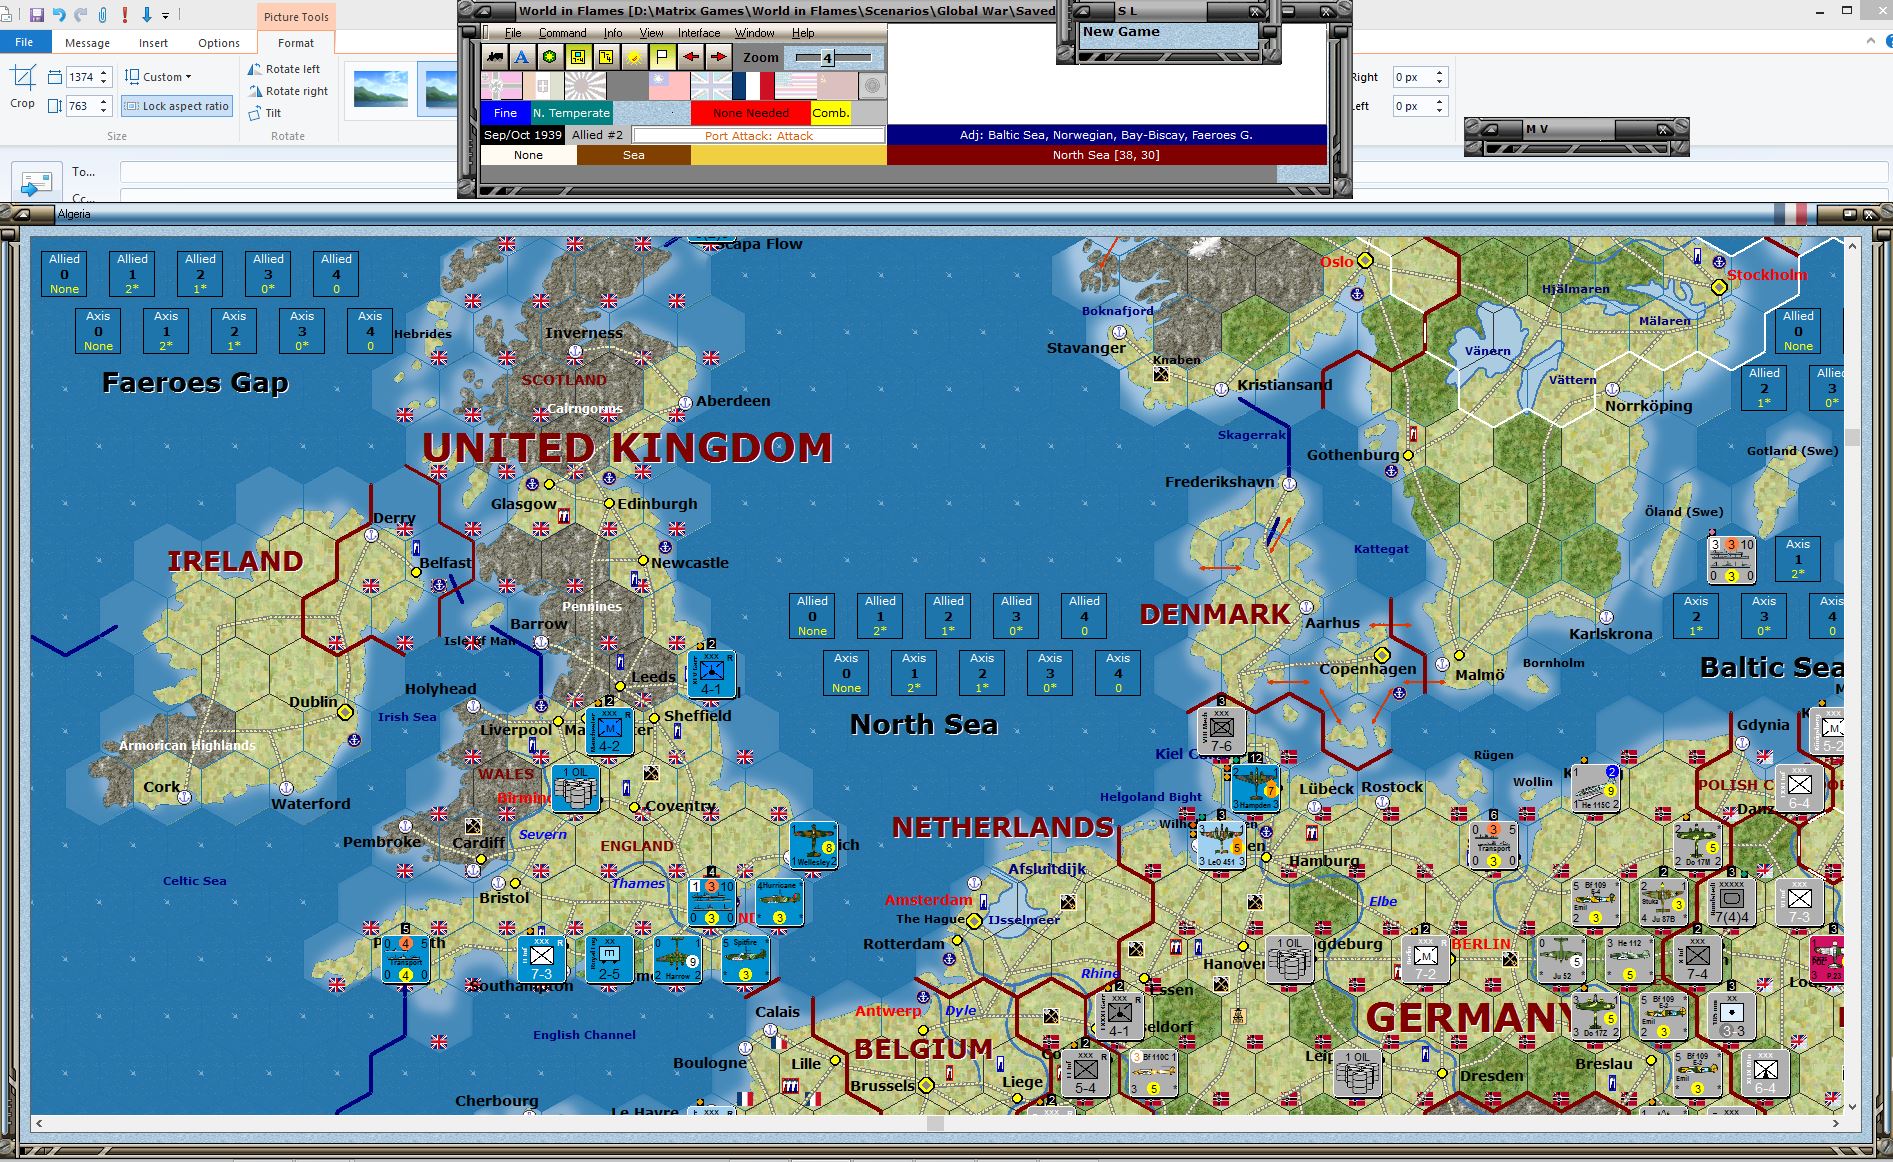
Task: Select the German flag in the country bar
Action: click(x=501, y=86)
